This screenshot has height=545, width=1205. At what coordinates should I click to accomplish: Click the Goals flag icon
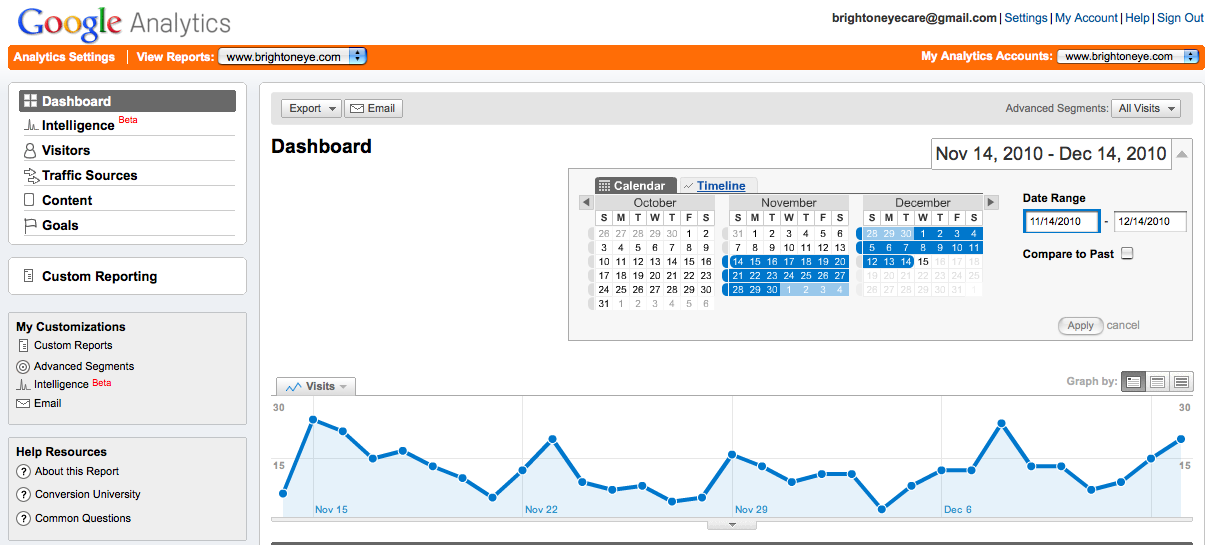coord(30,225)
